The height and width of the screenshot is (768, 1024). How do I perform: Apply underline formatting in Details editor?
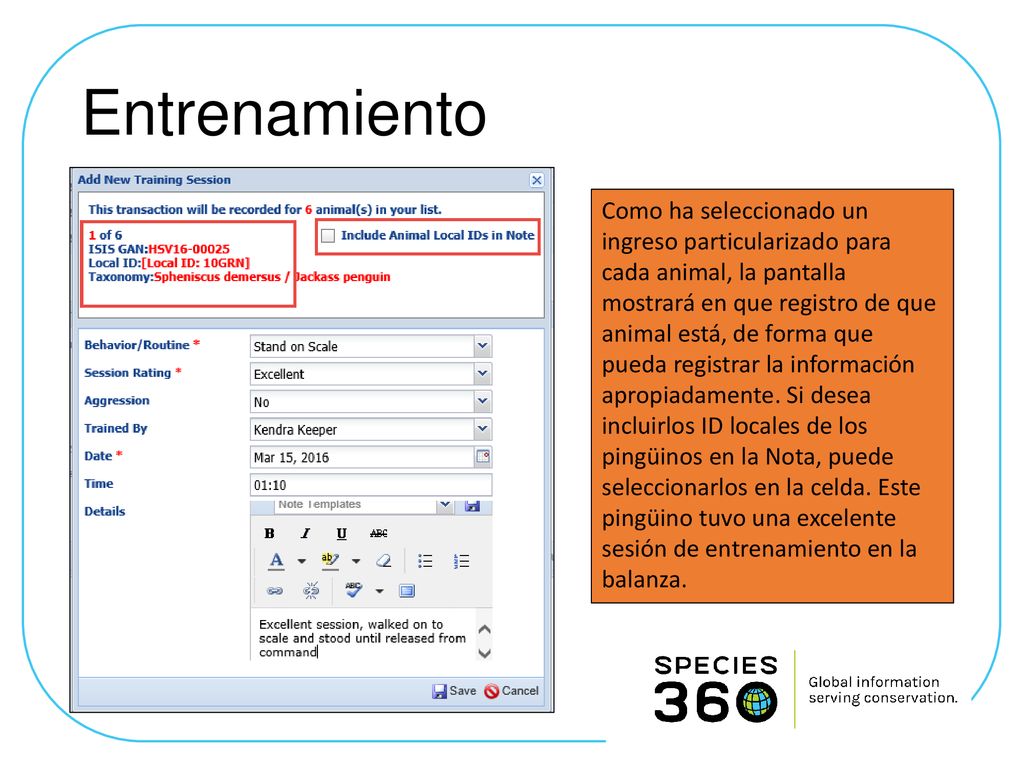click(x=342, y=534)
